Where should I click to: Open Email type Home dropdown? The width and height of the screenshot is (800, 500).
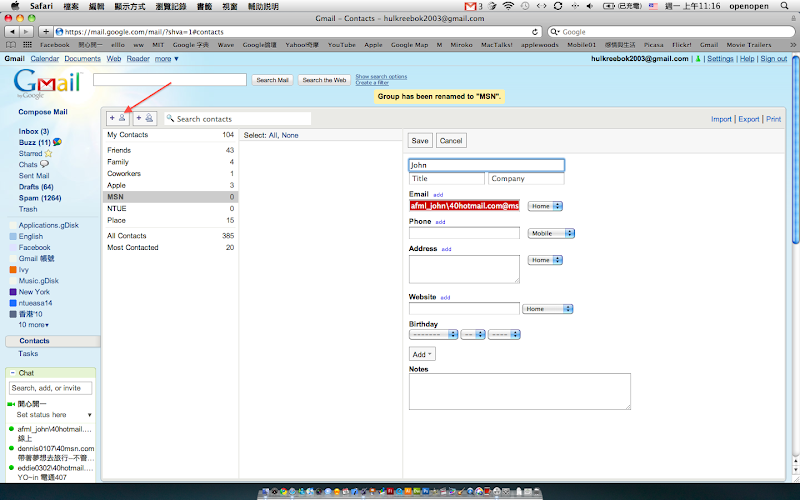coord(545,206)
